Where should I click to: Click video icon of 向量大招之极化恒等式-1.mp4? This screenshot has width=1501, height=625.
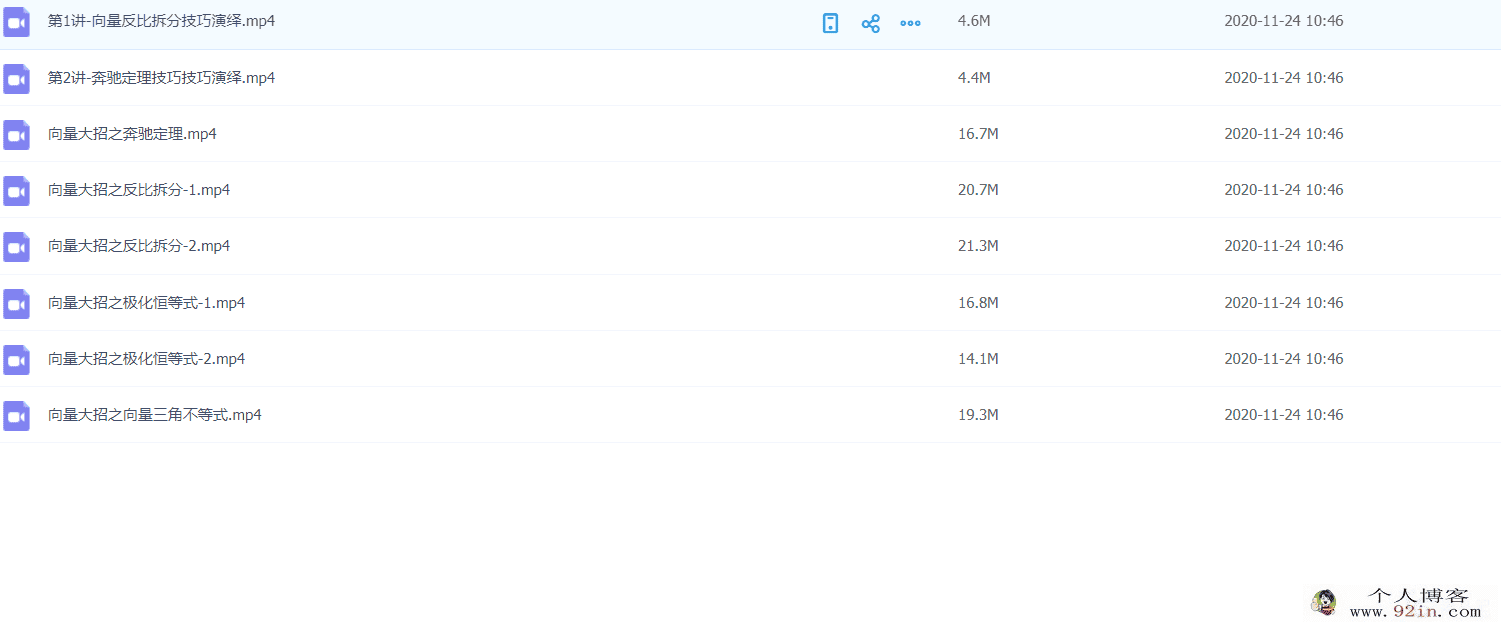pos(17,303)
